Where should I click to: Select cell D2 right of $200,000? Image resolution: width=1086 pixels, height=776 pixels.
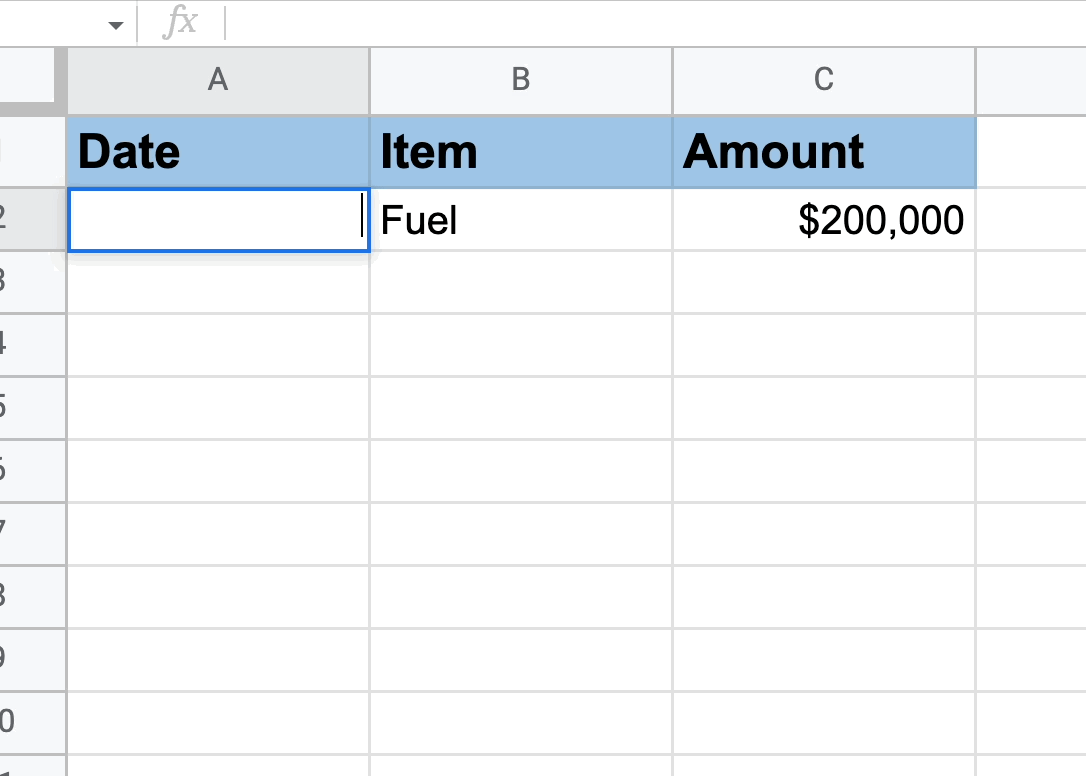[x=1031, y=220]
